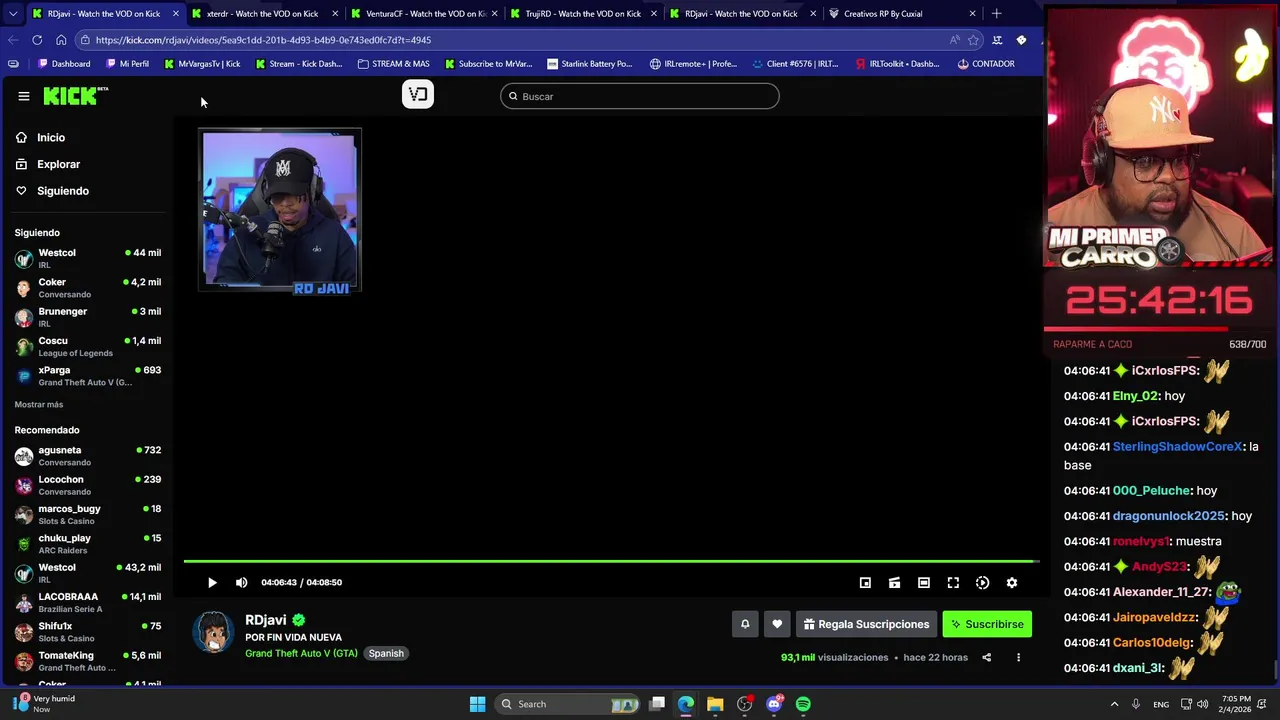Open LACOBRAAA recommended channel
This screenshot has width=1280, height=720.
pos(88,602)
